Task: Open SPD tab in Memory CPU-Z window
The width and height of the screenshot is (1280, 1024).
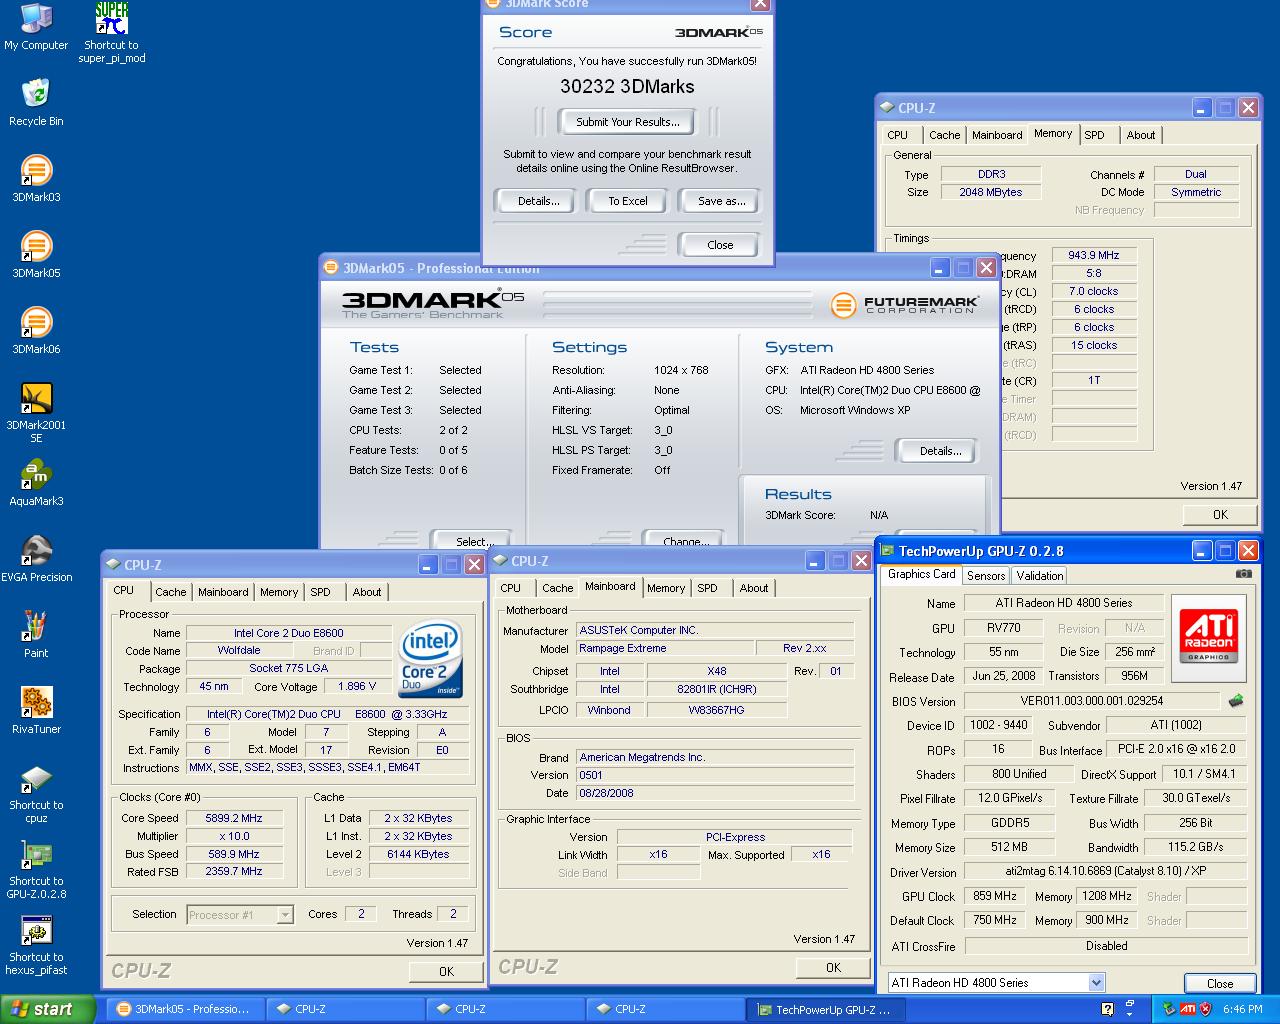Action: coord(1094,135)
